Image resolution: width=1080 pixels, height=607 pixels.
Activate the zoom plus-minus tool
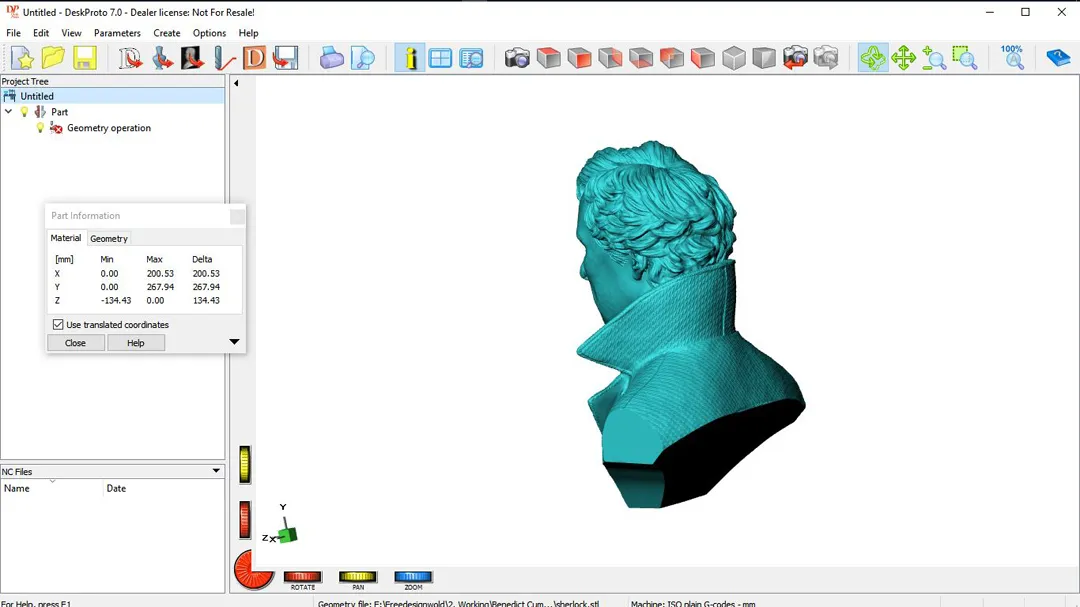[934, 58]
